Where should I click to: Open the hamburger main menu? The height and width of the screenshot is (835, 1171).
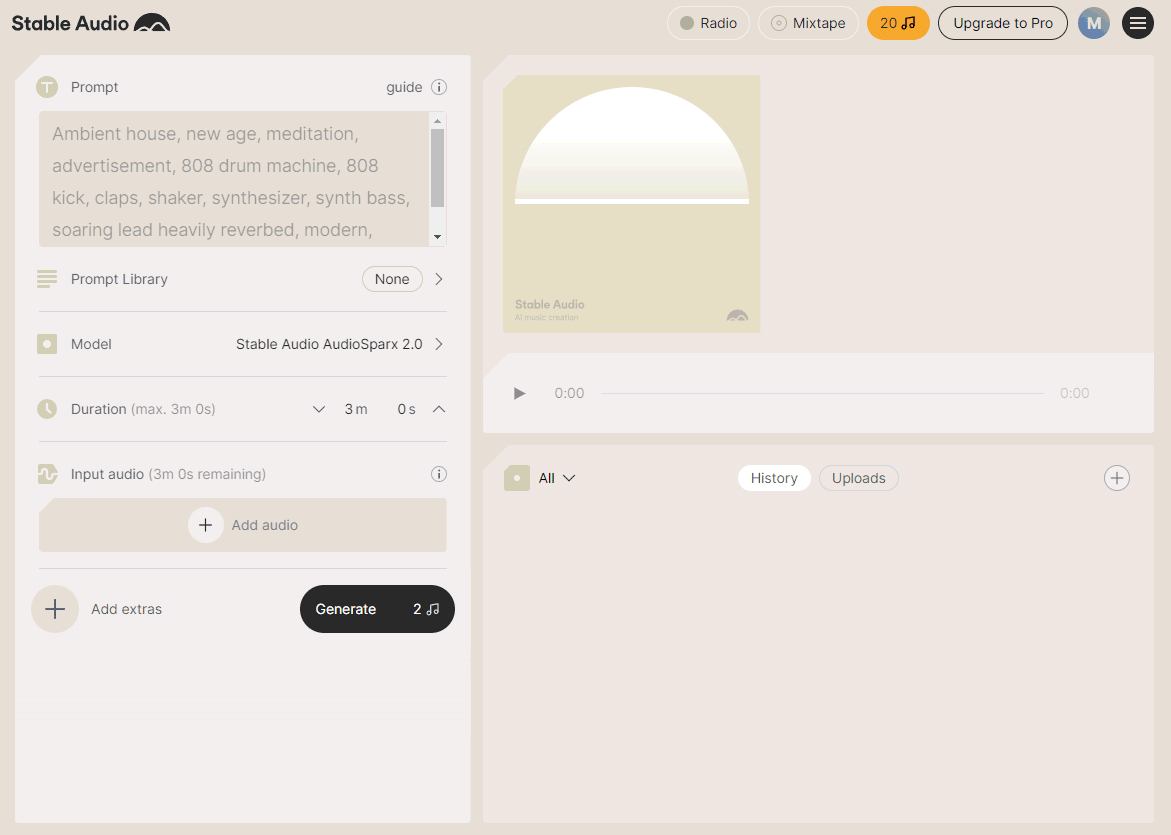[1137, 23]
